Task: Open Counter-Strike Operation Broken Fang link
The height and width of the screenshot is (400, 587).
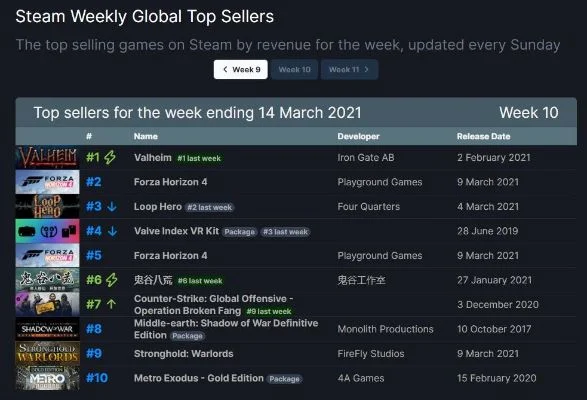Action: tap(213, 304)
